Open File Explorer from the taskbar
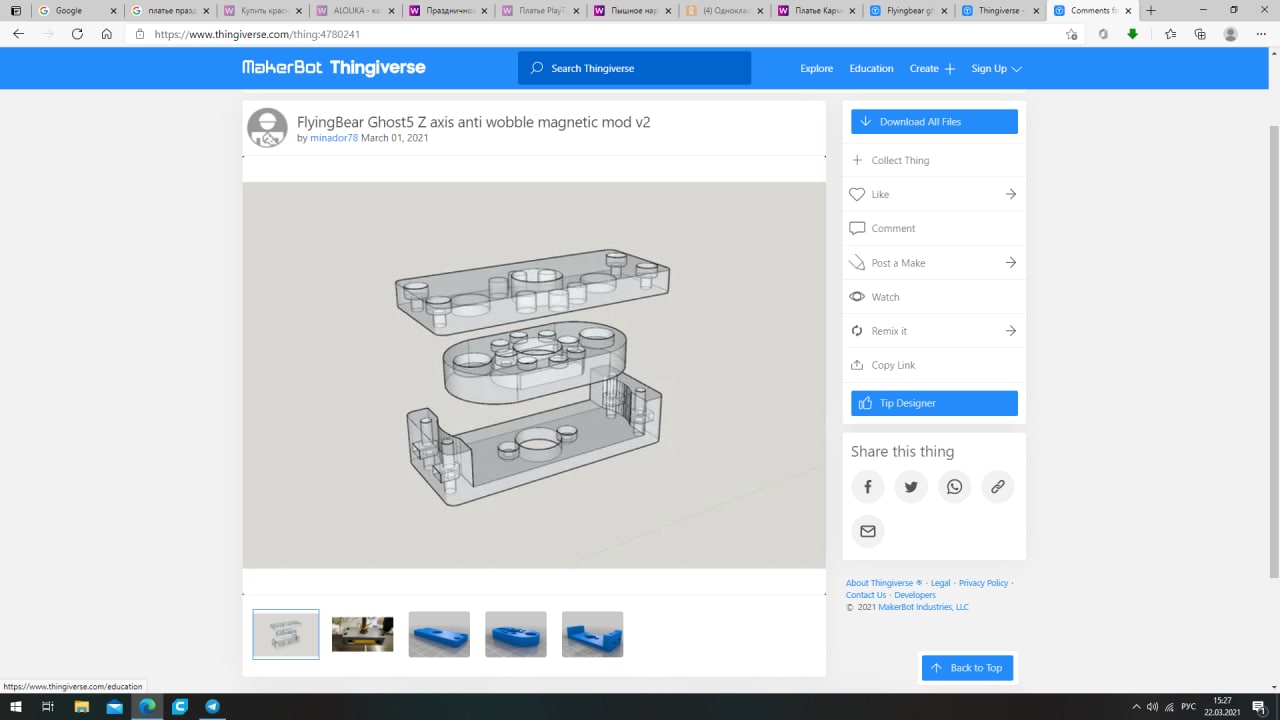The image size is (1280, 720). tap(82, 707)
